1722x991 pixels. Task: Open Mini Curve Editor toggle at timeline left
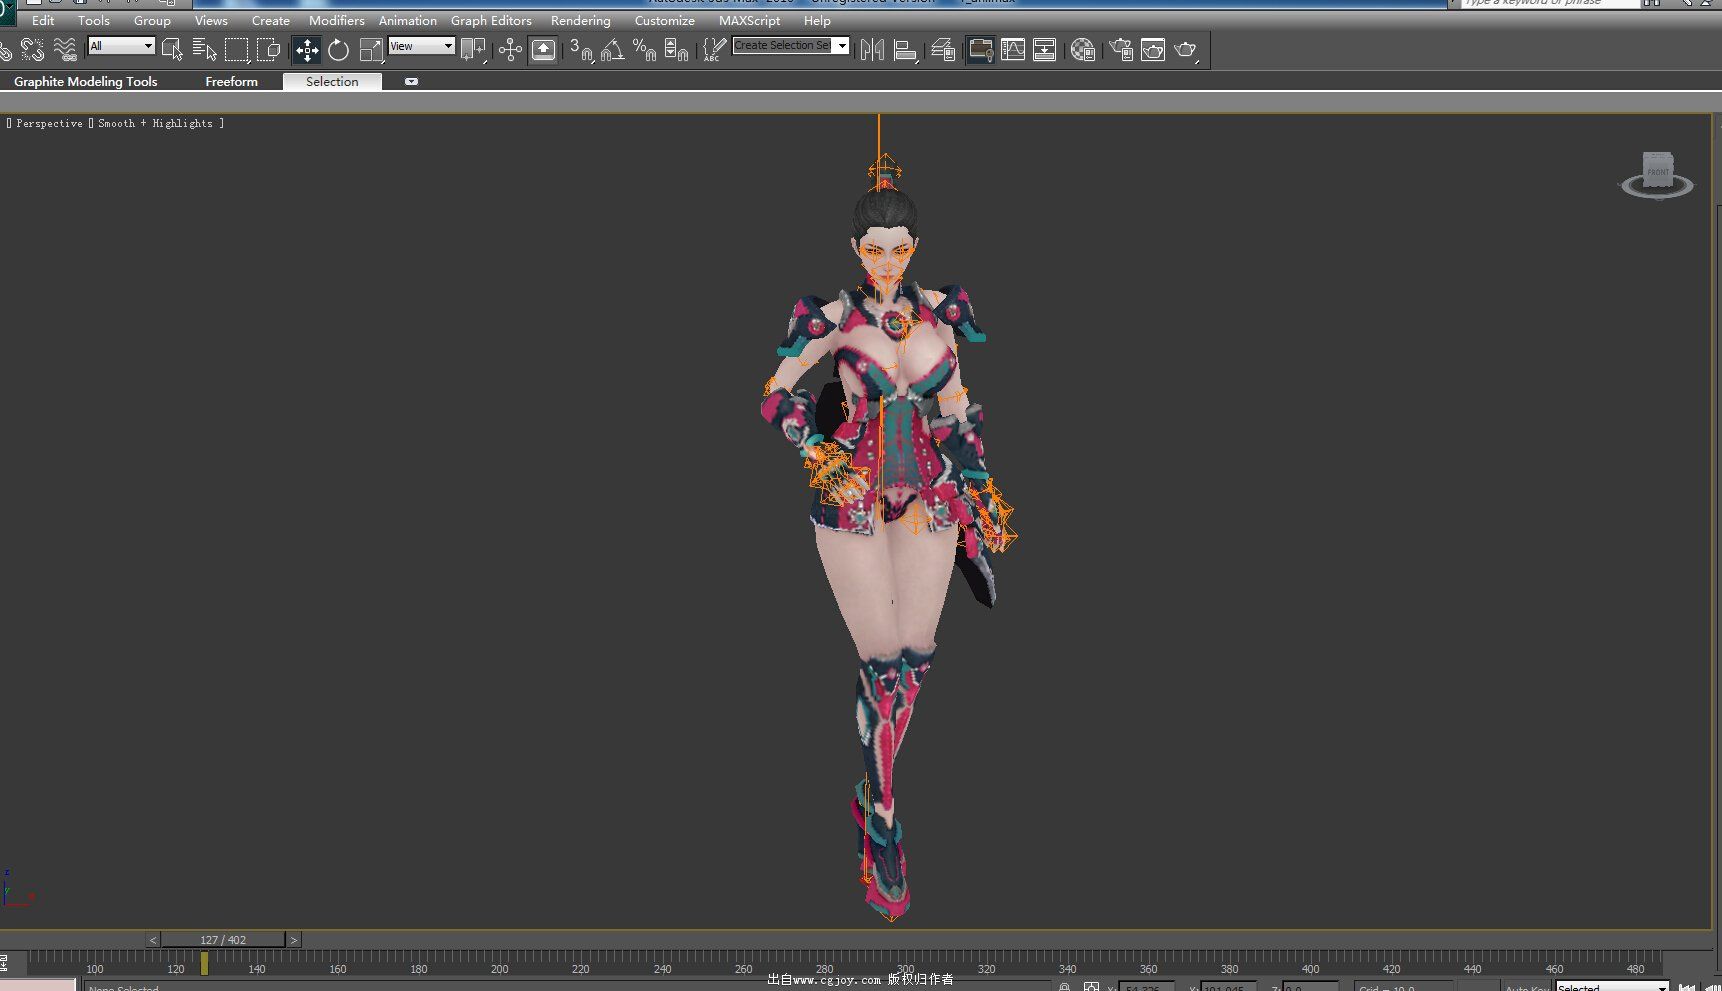4,962
